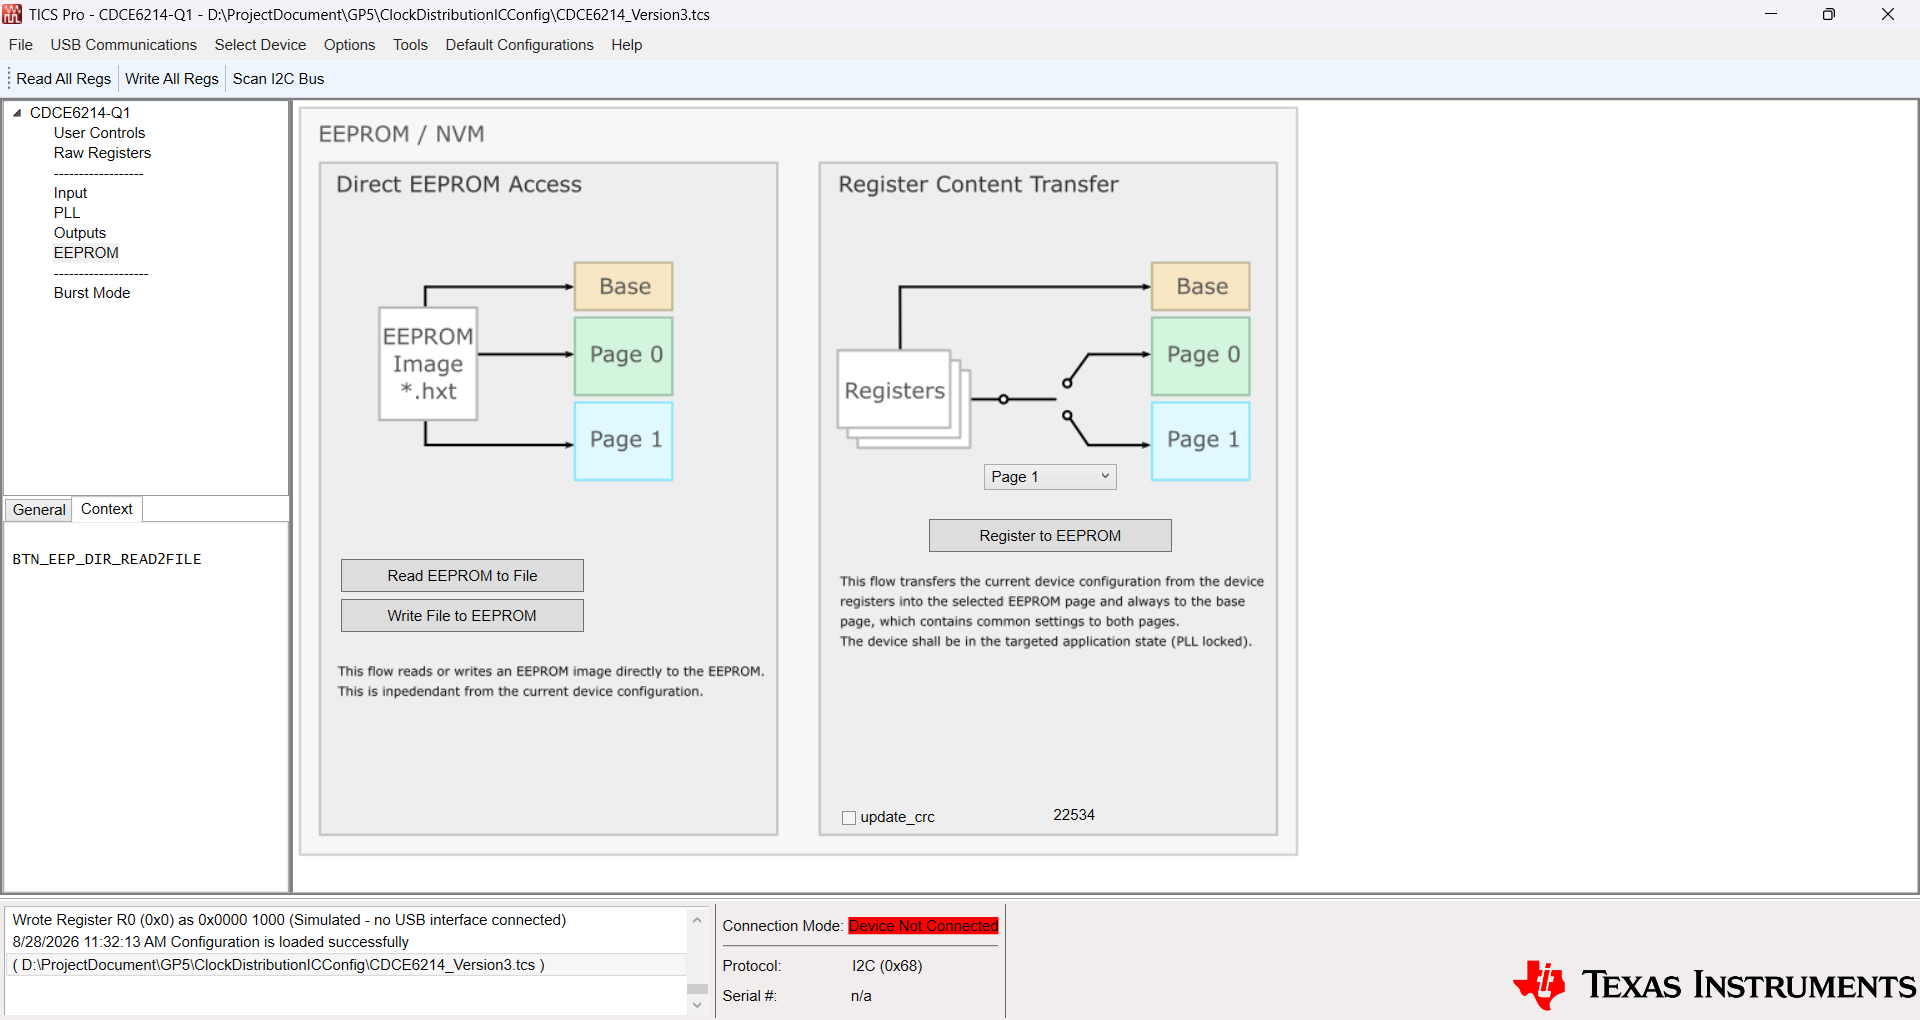Click the TICS Pro app icon in title bar

(x=12, y=14)
